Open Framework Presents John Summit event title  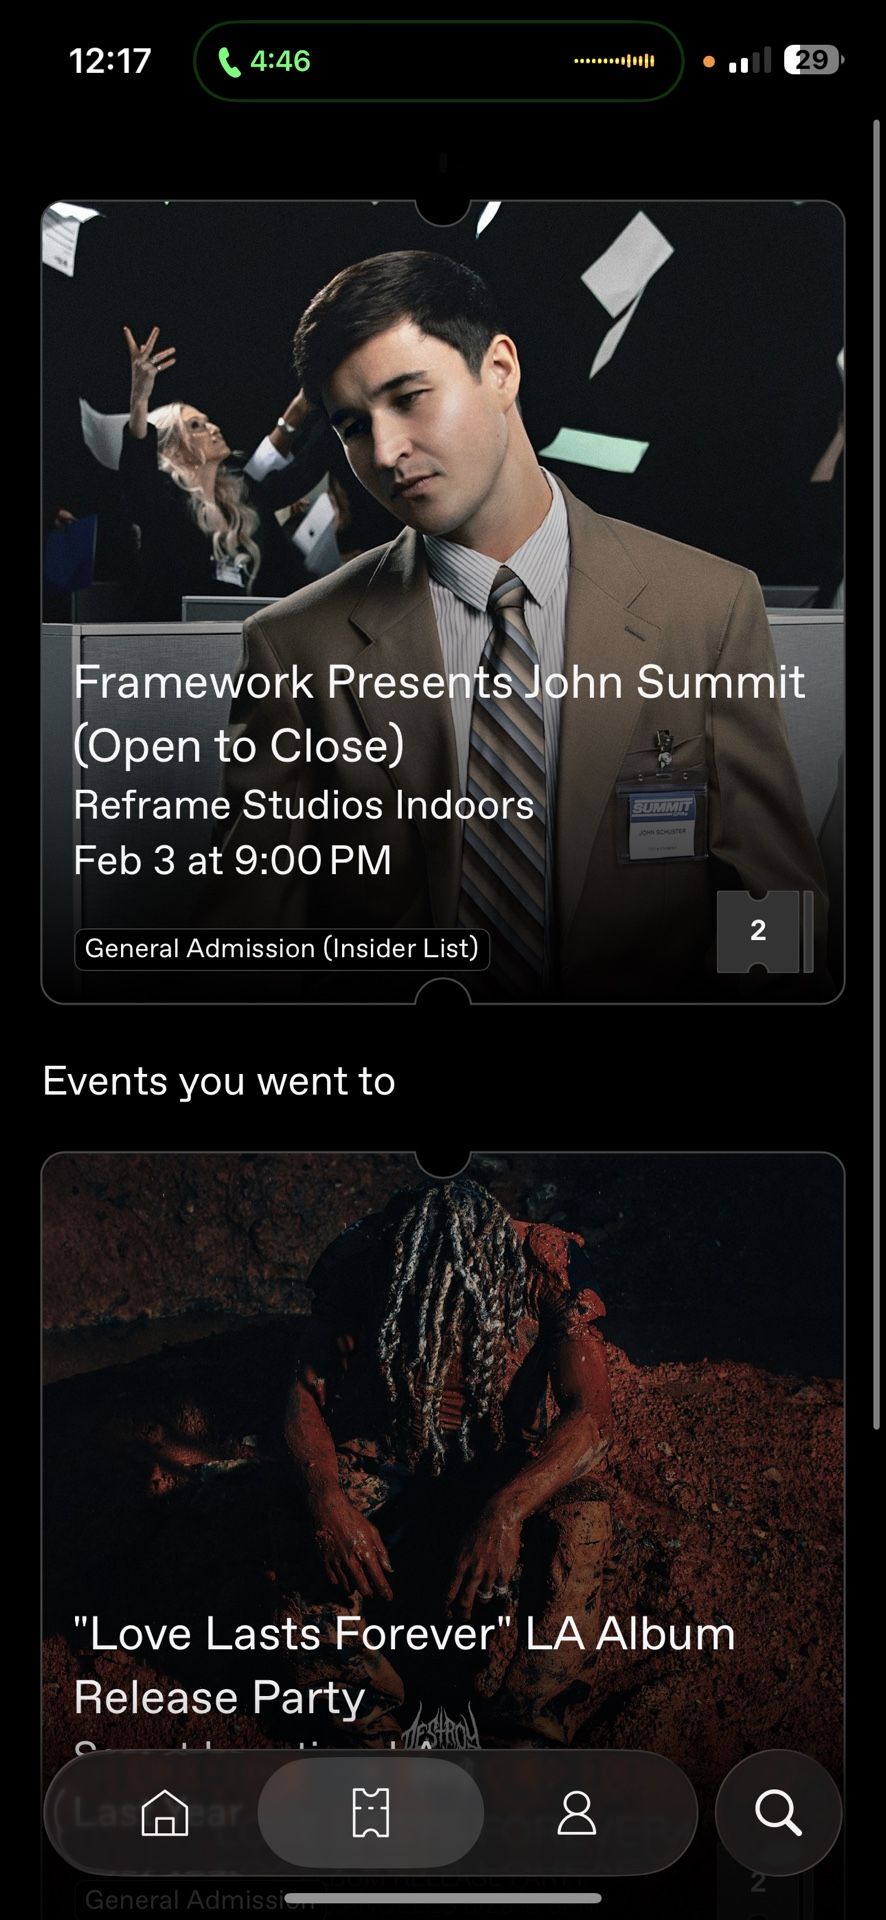tap(438, 713)
